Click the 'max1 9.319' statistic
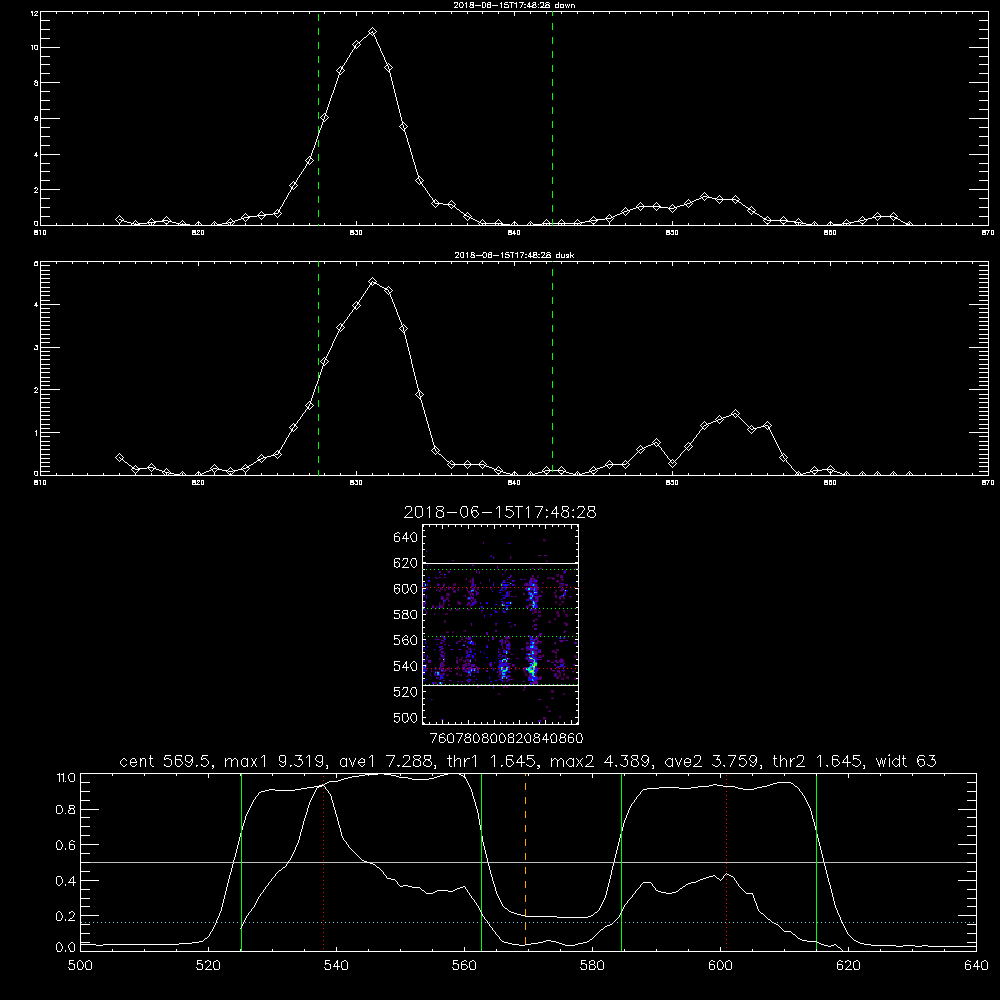 (x=276, y=761)
